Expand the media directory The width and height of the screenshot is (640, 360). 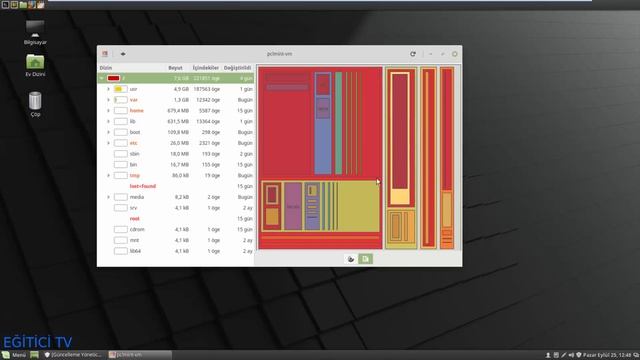[109, 197]
